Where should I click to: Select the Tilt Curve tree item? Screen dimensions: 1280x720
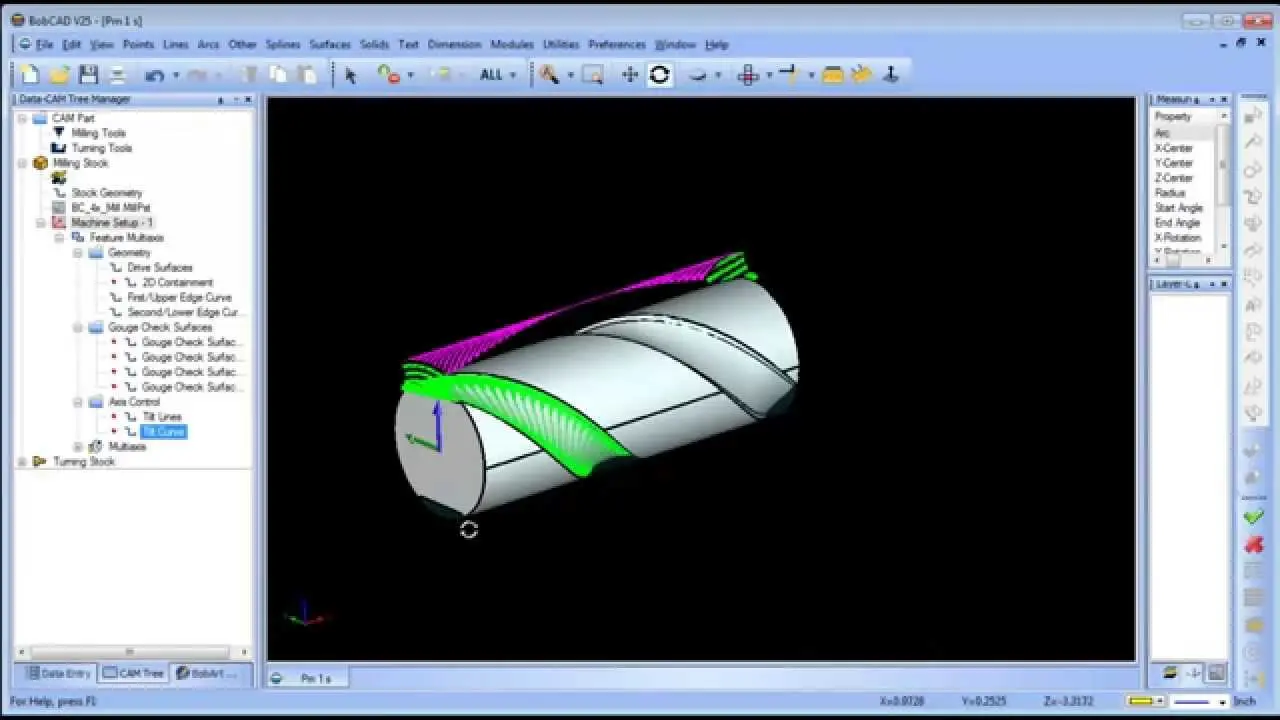pyautogui.click(x=163, y=432)
